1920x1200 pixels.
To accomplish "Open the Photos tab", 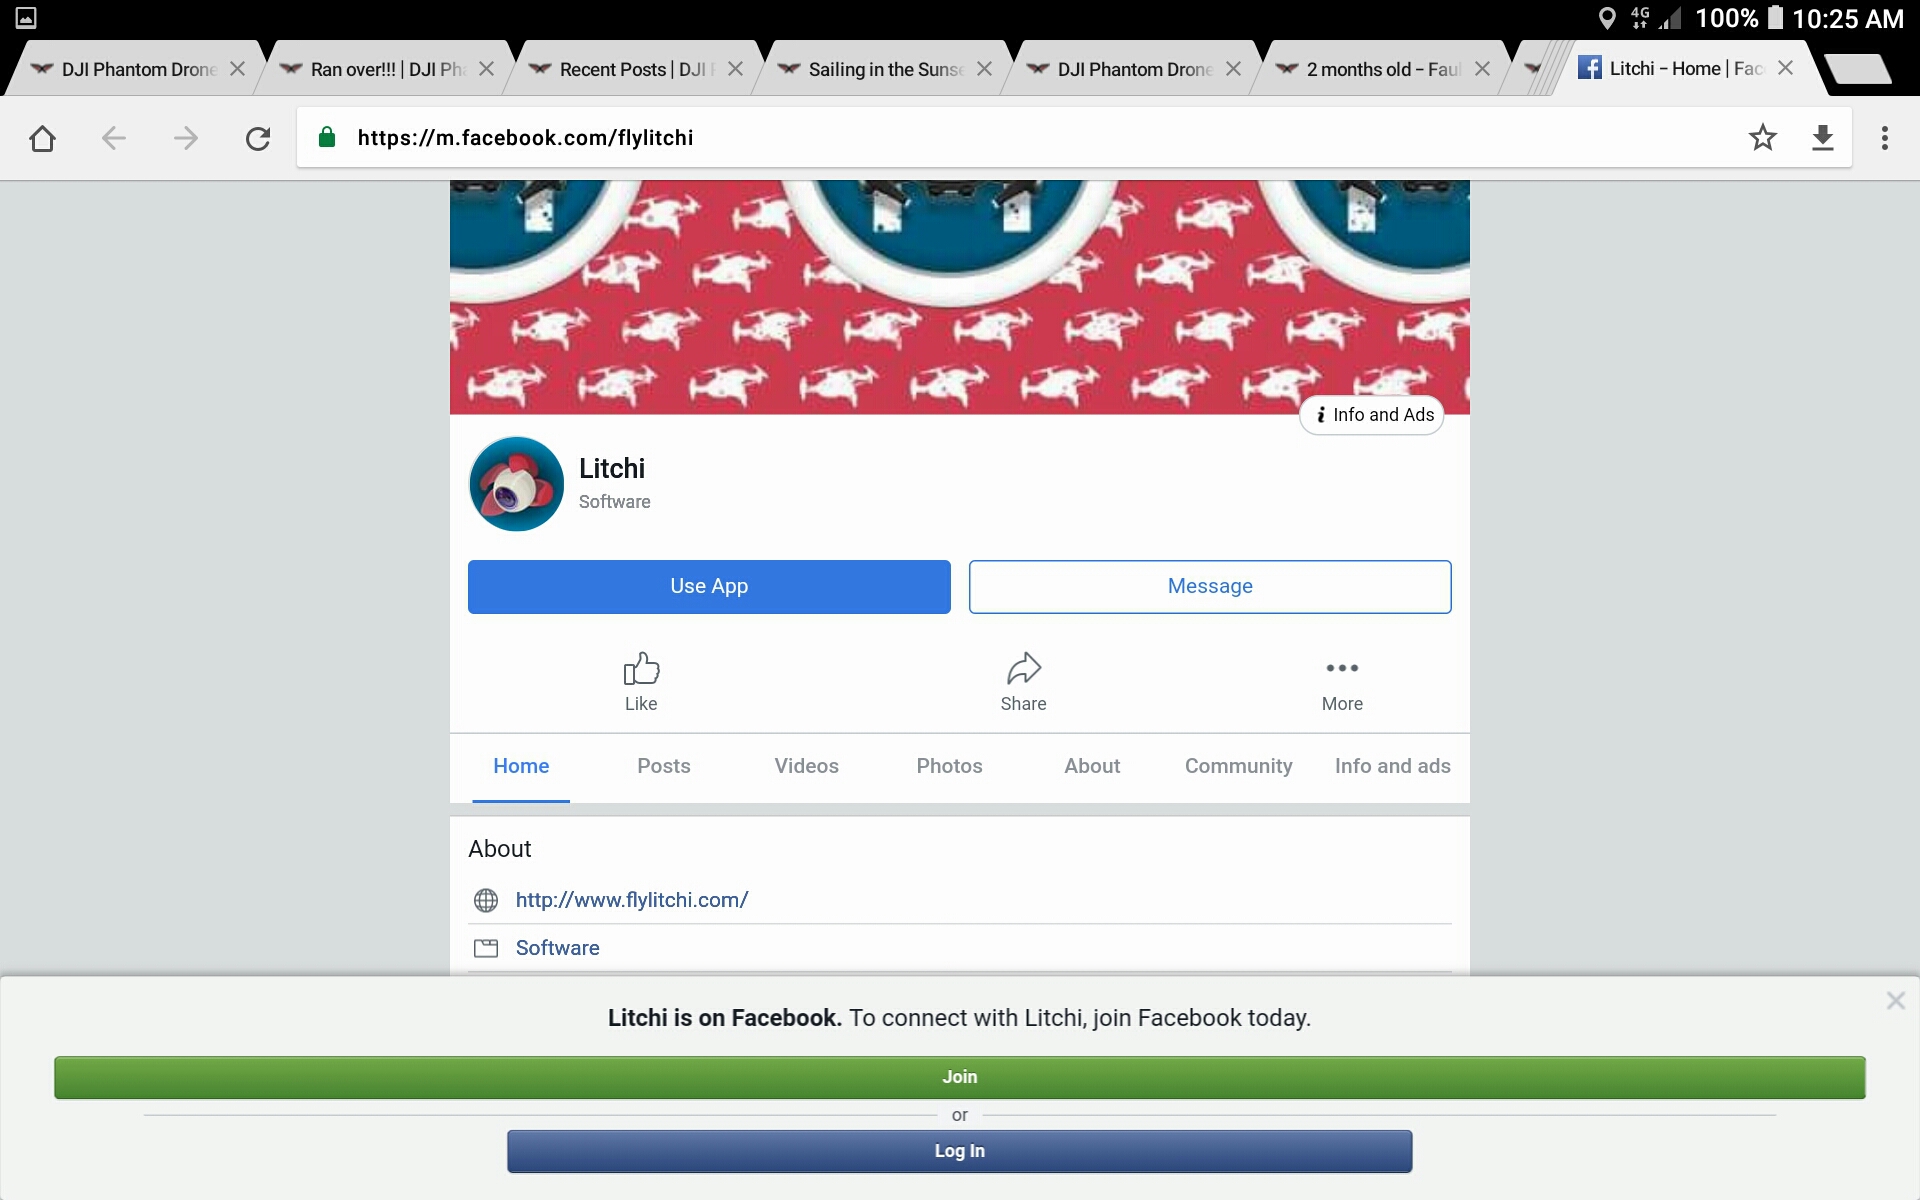I will [949, 766].
